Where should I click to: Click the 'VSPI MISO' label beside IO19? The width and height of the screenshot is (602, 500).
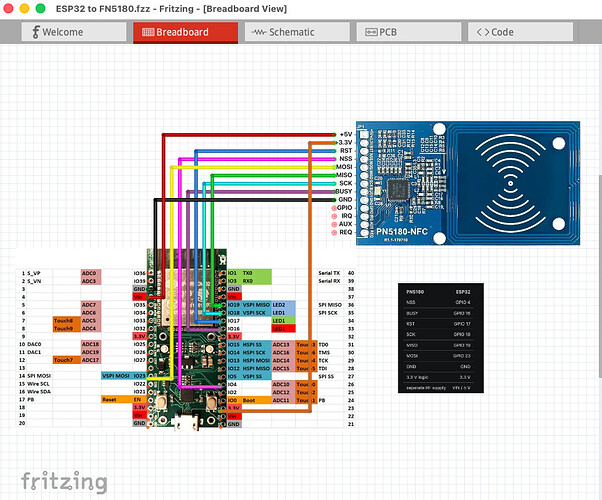click(x=256, y=305)
